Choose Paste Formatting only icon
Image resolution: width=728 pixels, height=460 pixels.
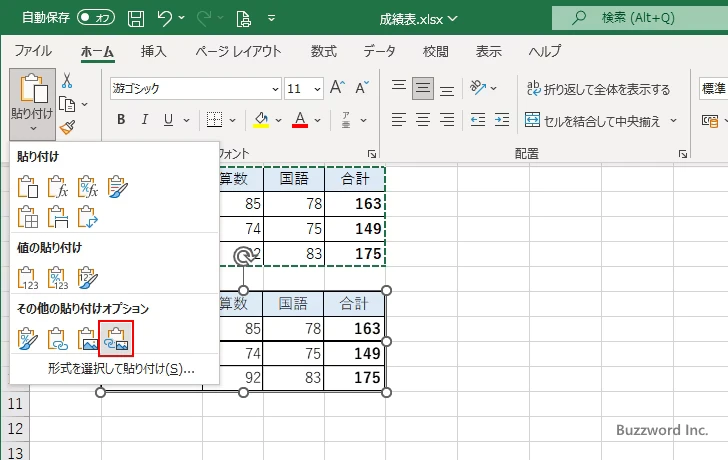(28, 338)
